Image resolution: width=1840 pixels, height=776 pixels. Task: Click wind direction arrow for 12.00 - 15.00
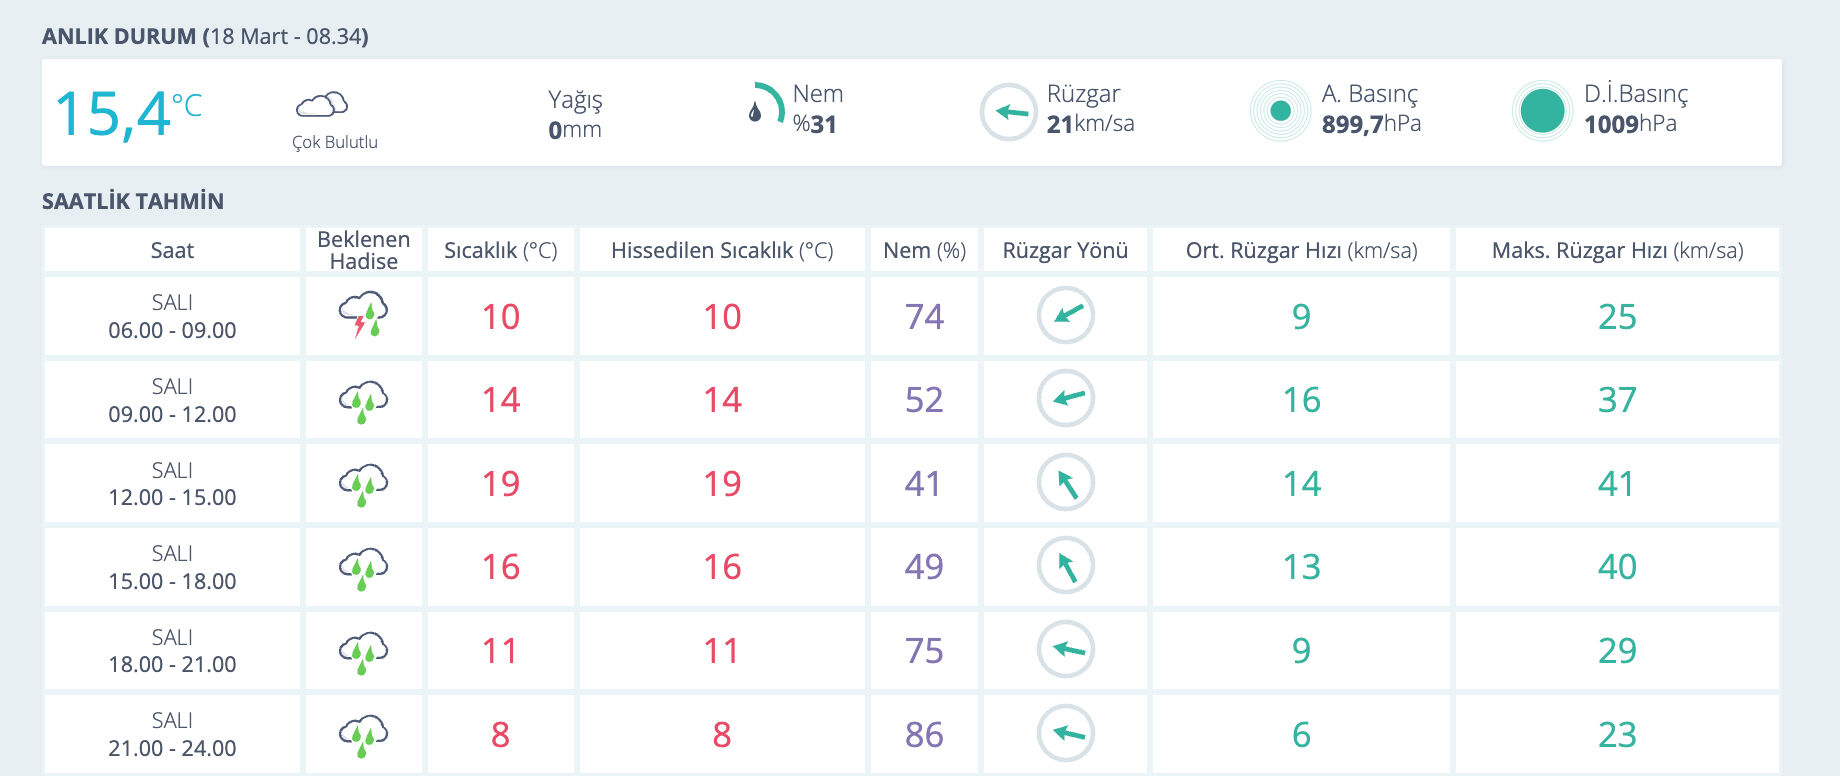pyautogui.click(x=1066, y=483)
